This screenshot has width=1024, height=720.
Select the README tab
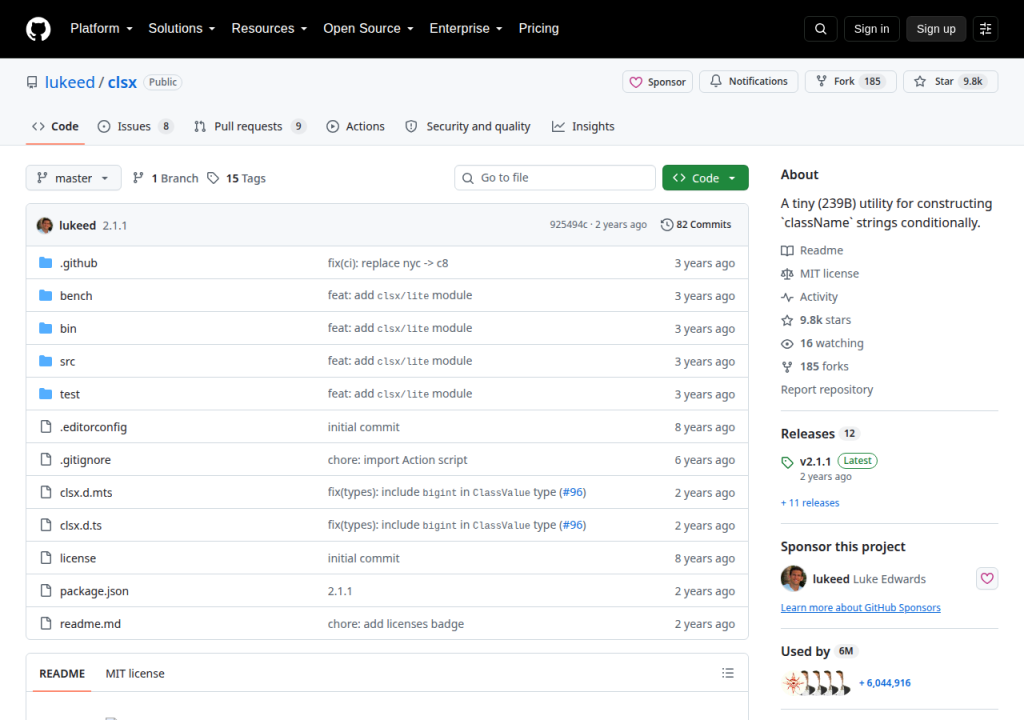coord(62,674)
